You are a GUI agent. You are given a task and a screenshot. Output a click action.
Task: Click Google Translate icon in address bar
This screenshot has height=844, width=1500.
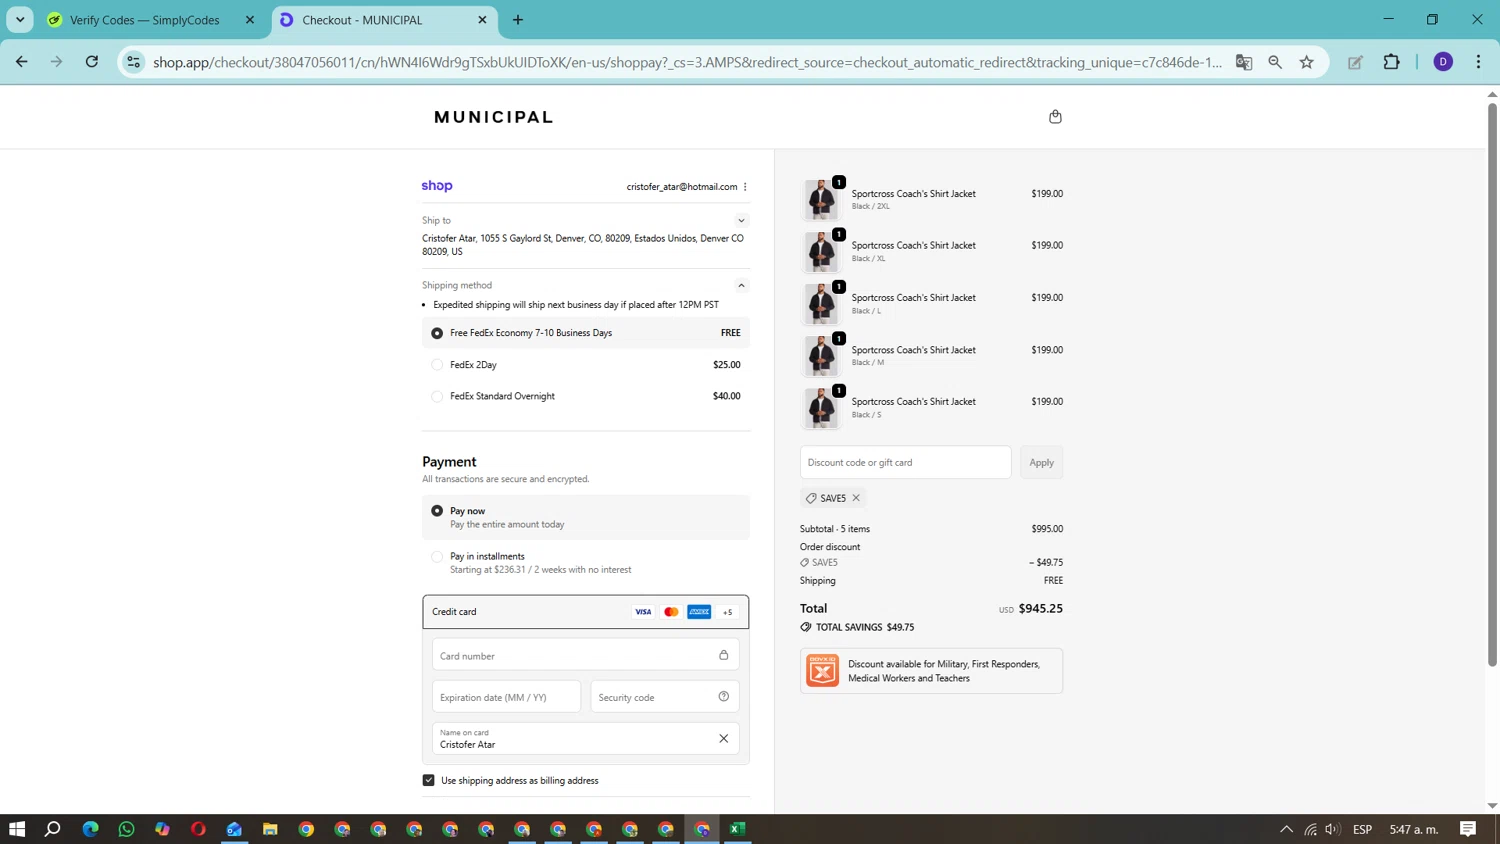pyautogui.click(x=1244, y=62)
